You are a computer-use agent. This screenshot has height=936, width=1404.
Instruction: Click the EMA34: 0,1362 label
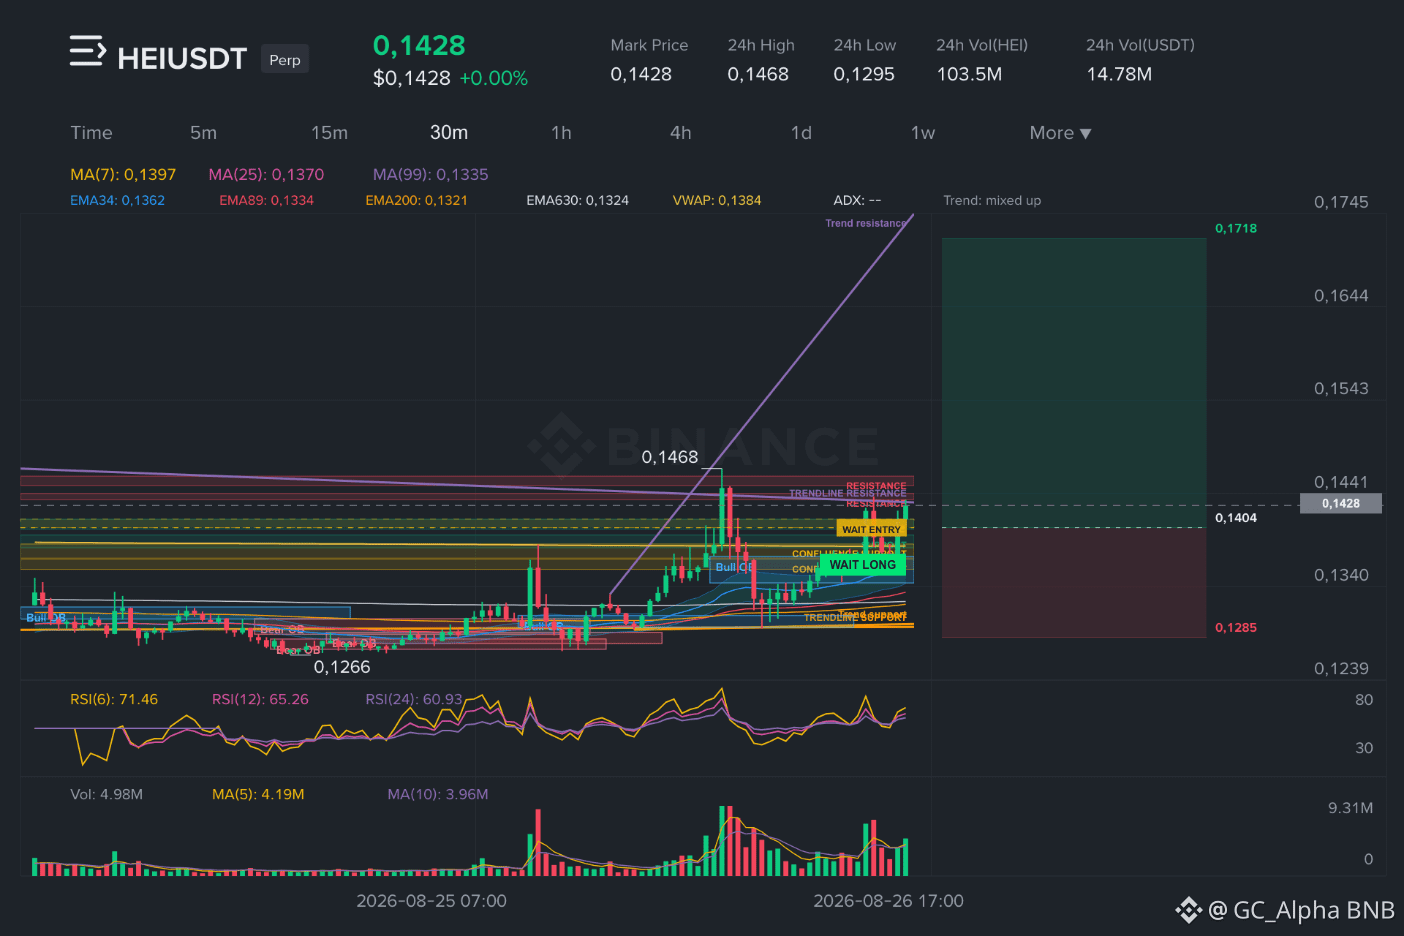(x=117, y=200)
